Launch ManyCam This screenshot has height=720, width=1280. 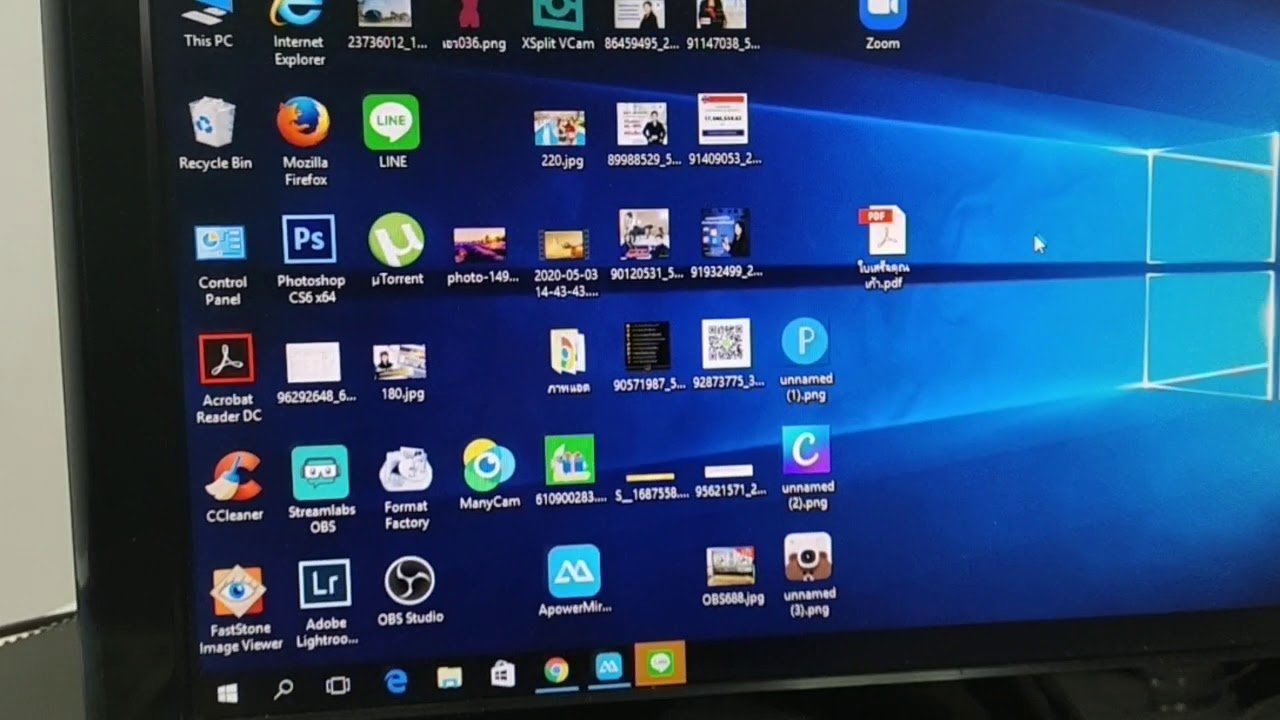tap(489, 475)
